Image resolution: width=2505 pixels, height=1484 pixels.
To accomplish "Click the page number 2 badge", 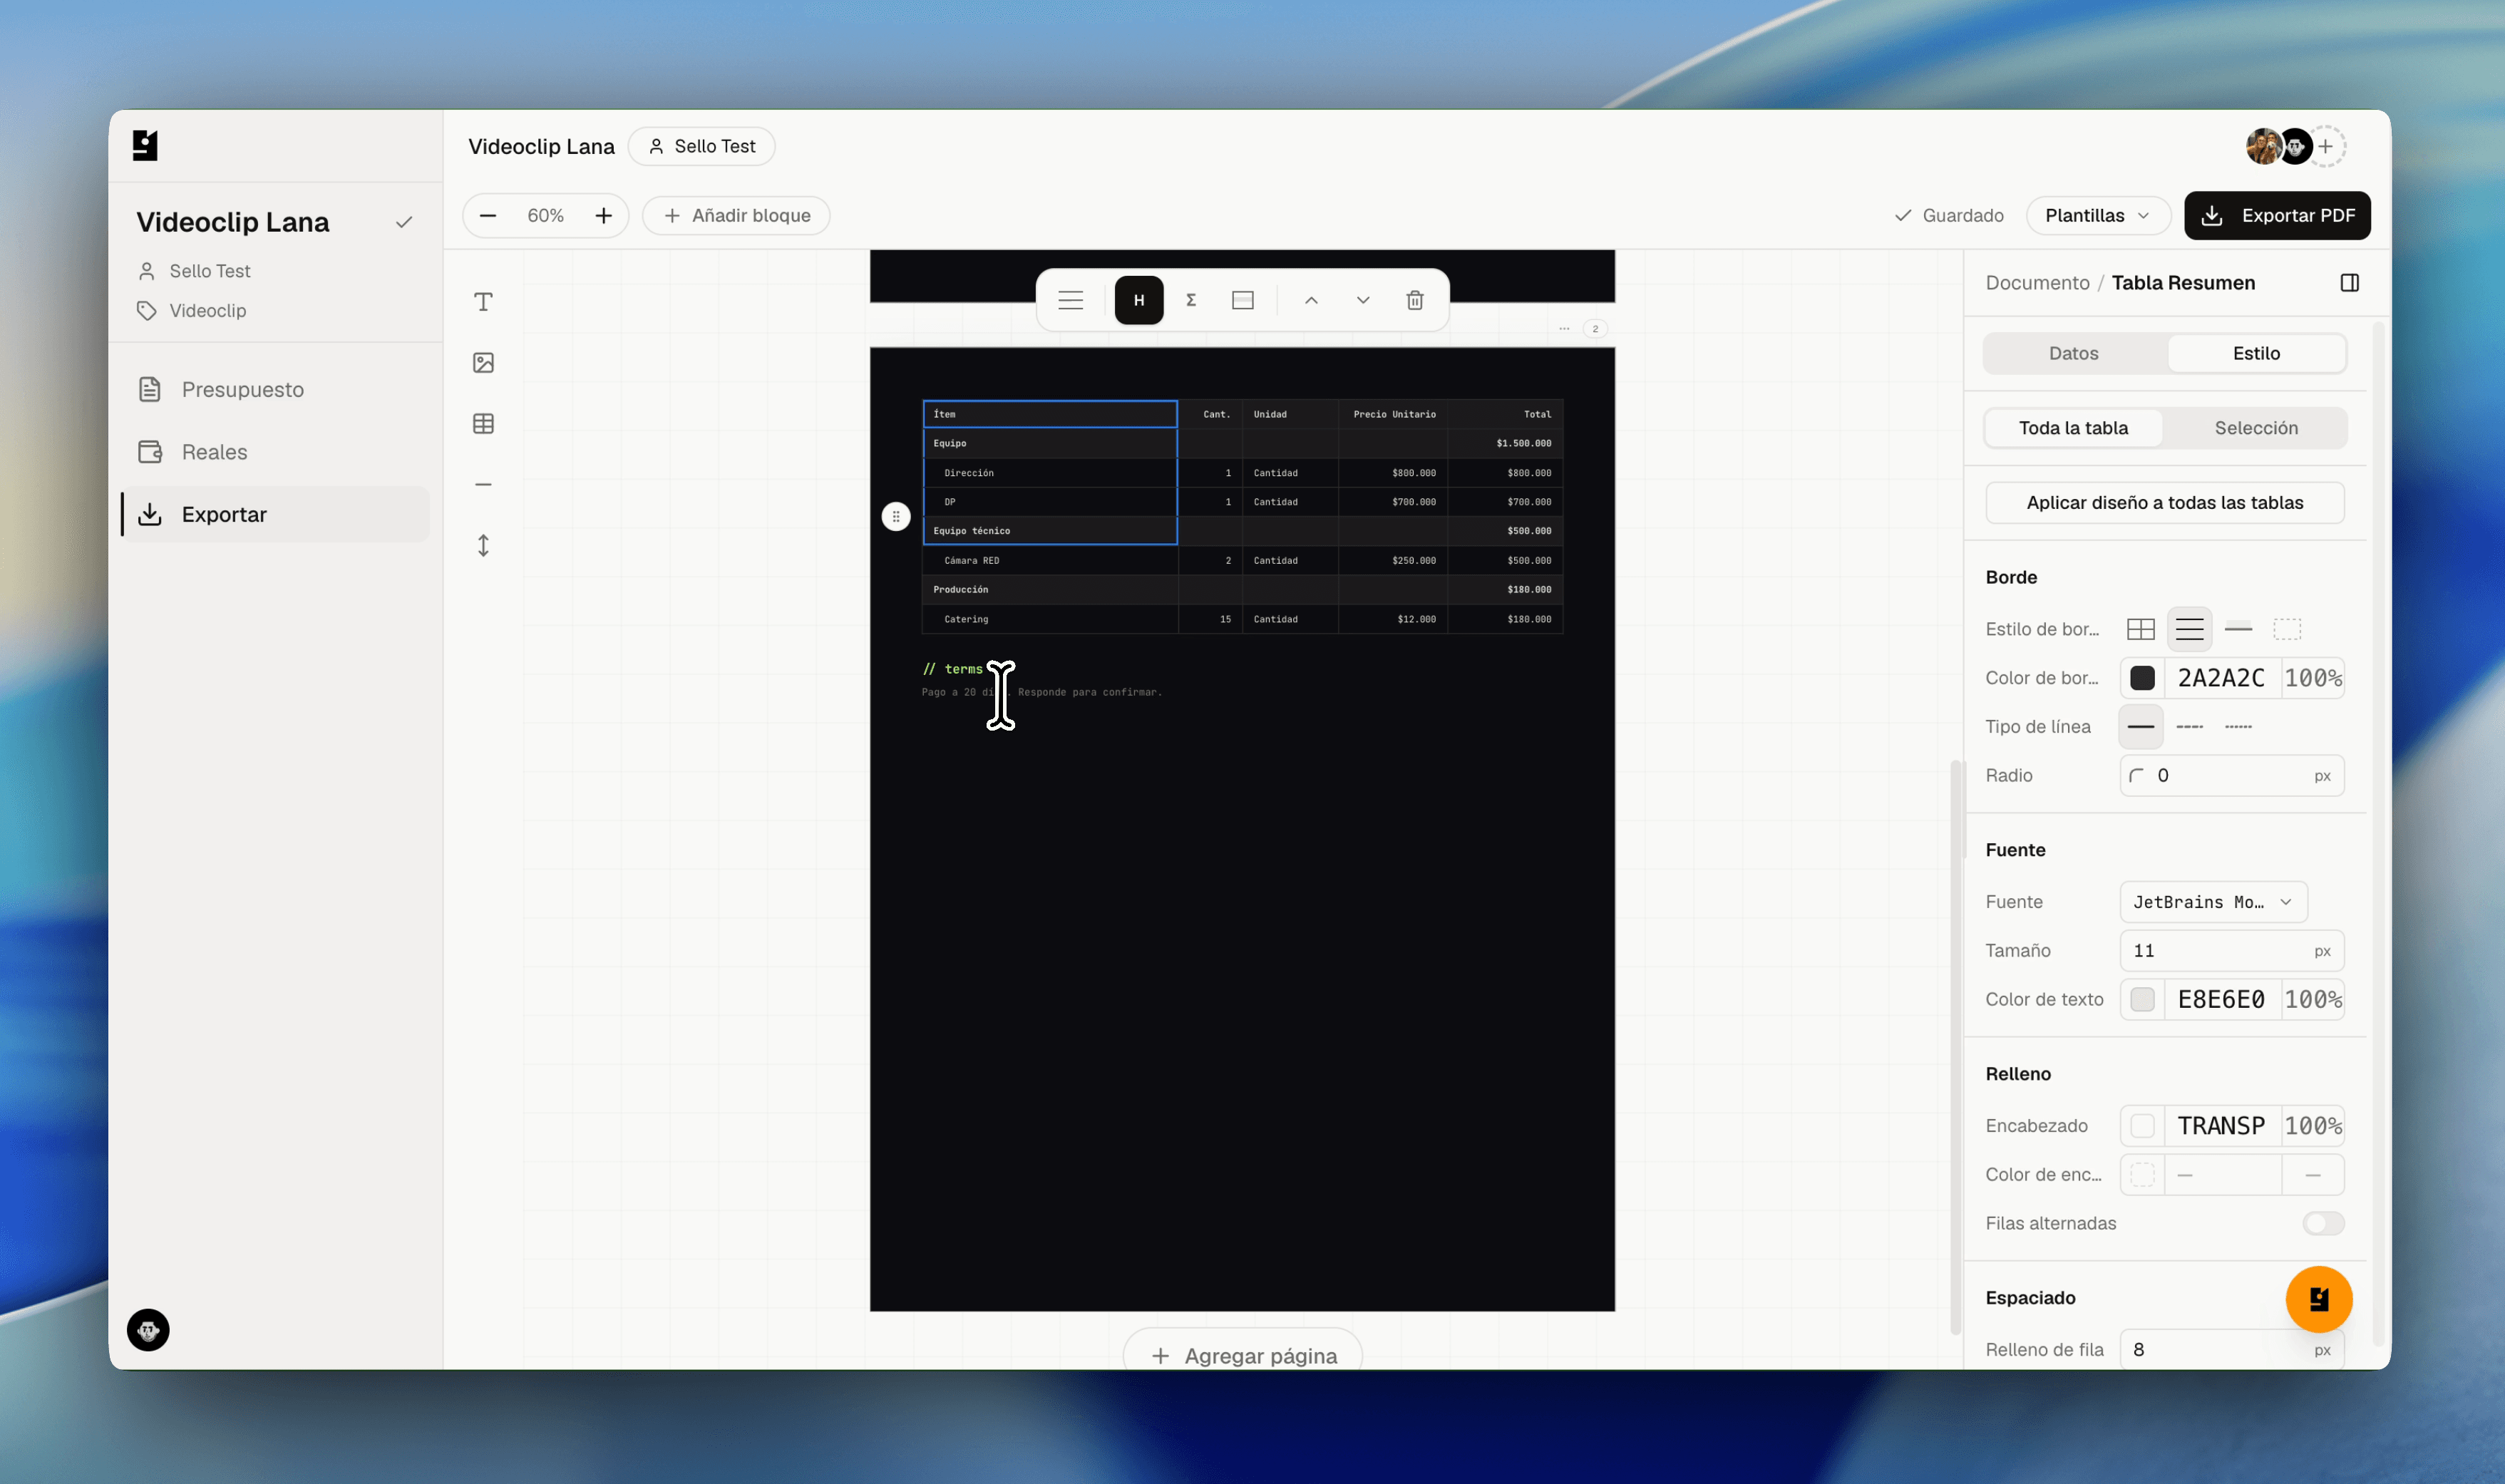I will coord(1595,328).
